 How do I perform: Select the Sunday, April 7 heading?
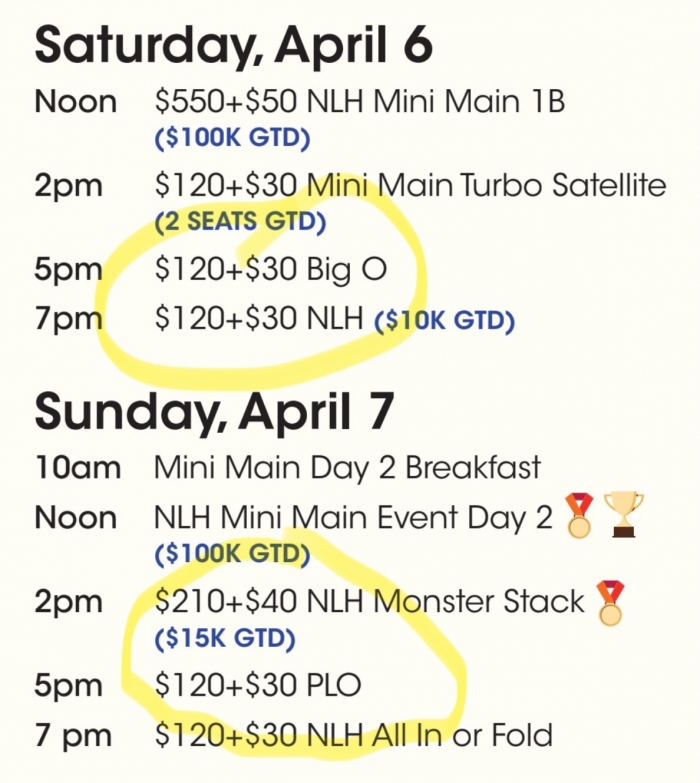tap(215, 412)
